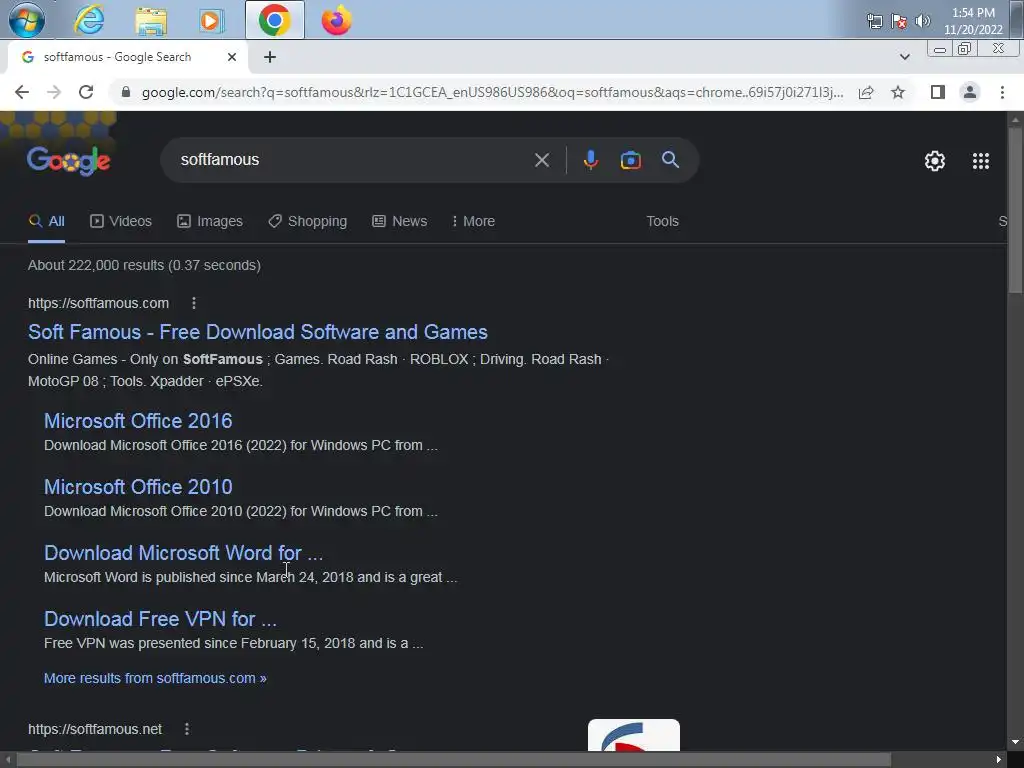The height and width of the screenshot is (768, 1024).
Task: Open a new tab with plus button
Action: coord(270,57)
